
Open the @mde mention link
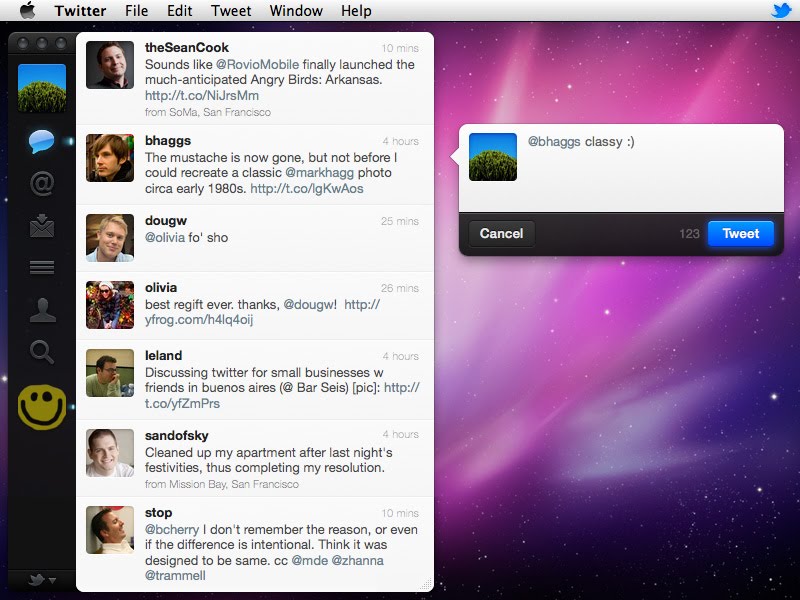[309, 560]
